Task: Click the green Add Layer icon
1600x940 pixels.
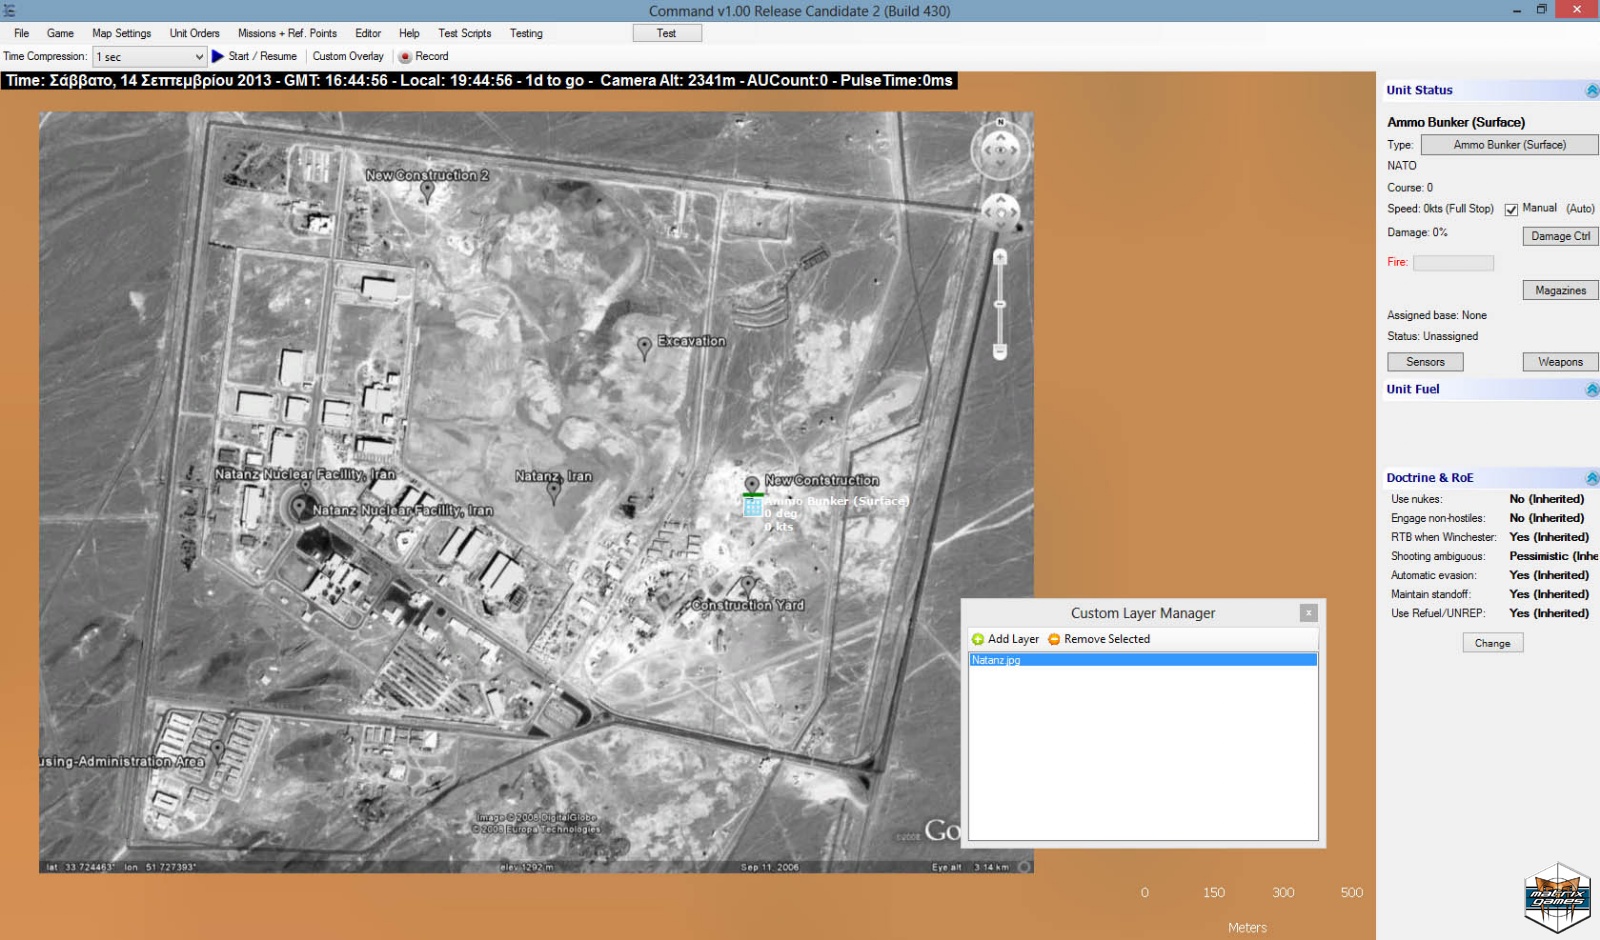Action: pyautogui.click(x=978, y=639)
